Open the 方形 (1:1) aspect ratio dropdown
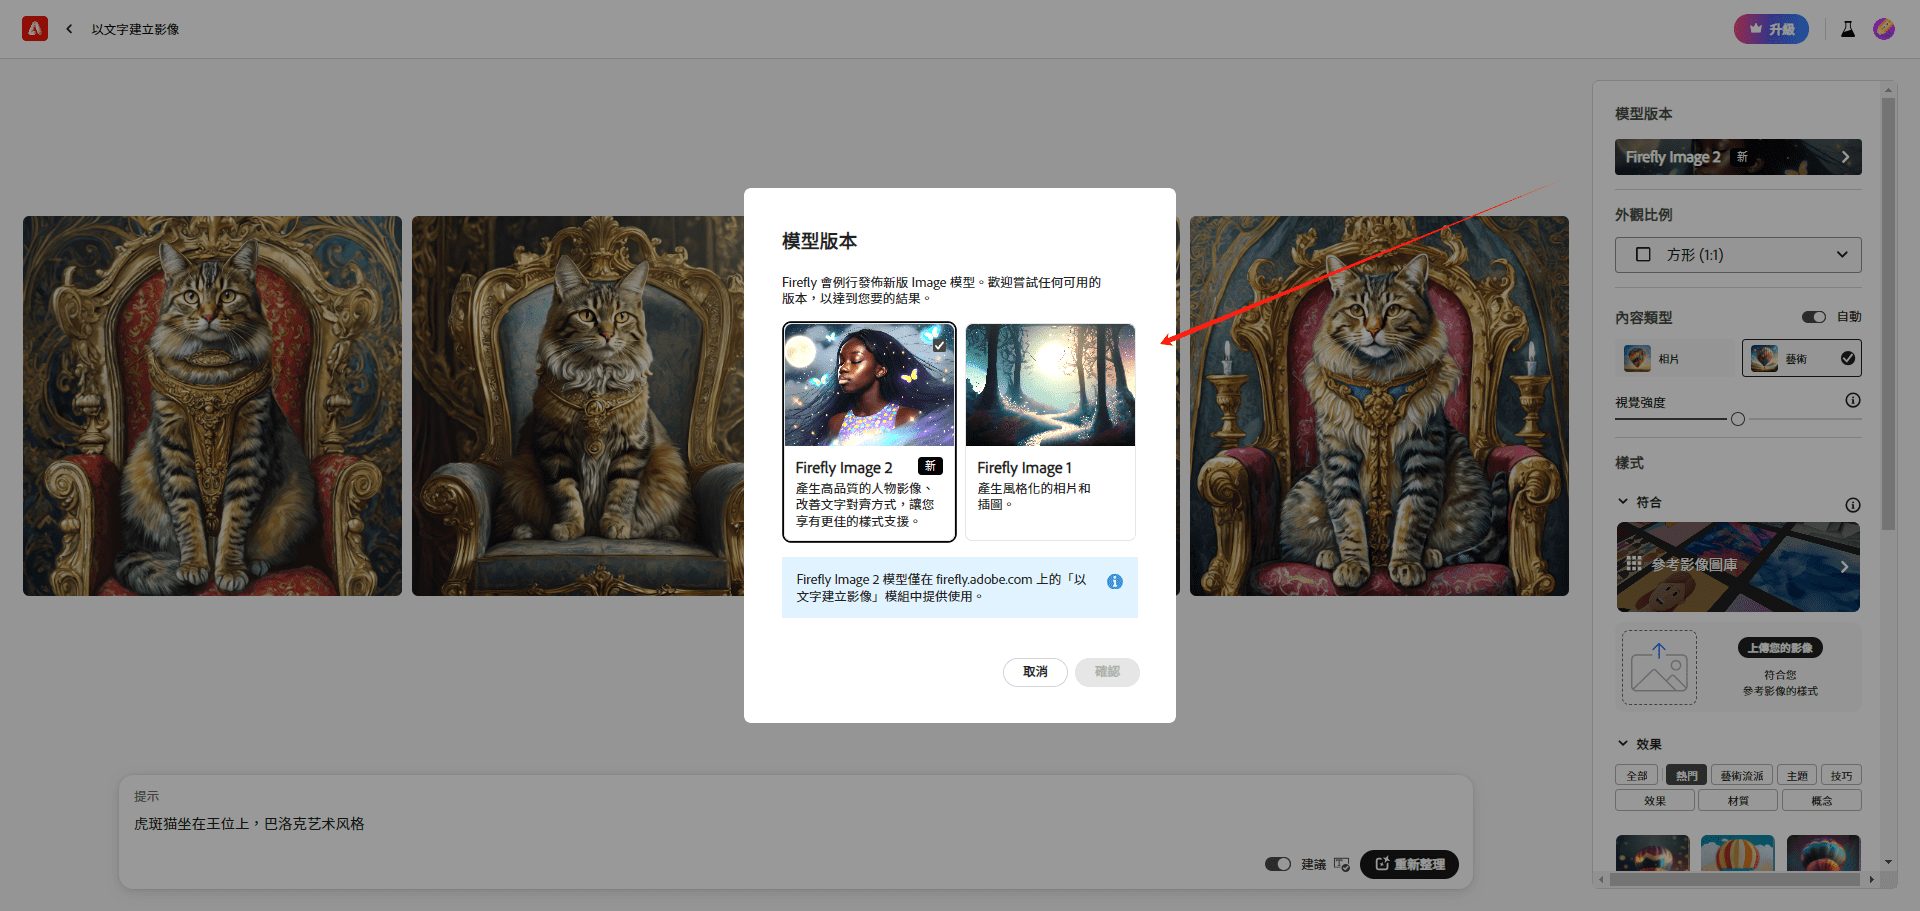Viewport: 1920px width, 911px height. (1738, 255)
